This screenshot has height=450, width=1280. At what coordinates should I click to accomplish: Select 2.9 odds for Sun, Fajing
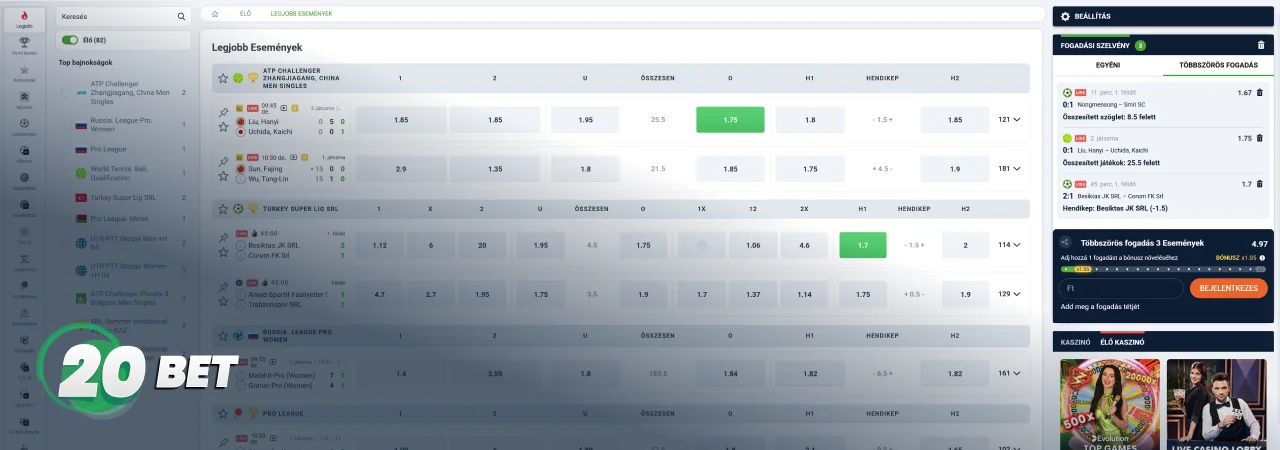(401, 169)
